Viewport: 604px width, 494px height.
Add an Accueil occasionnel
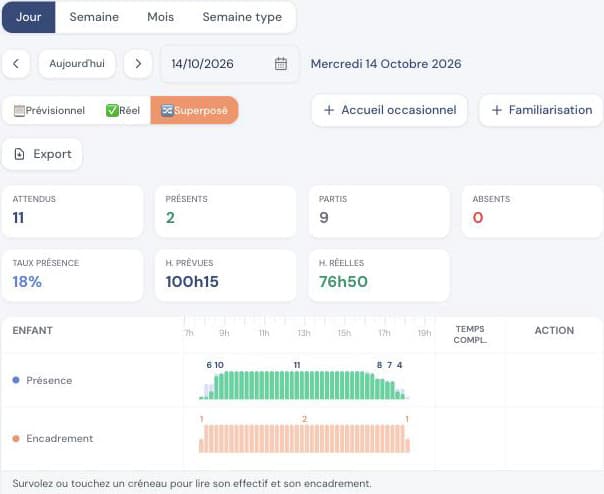pyautogui.click(x=389, y=111)
